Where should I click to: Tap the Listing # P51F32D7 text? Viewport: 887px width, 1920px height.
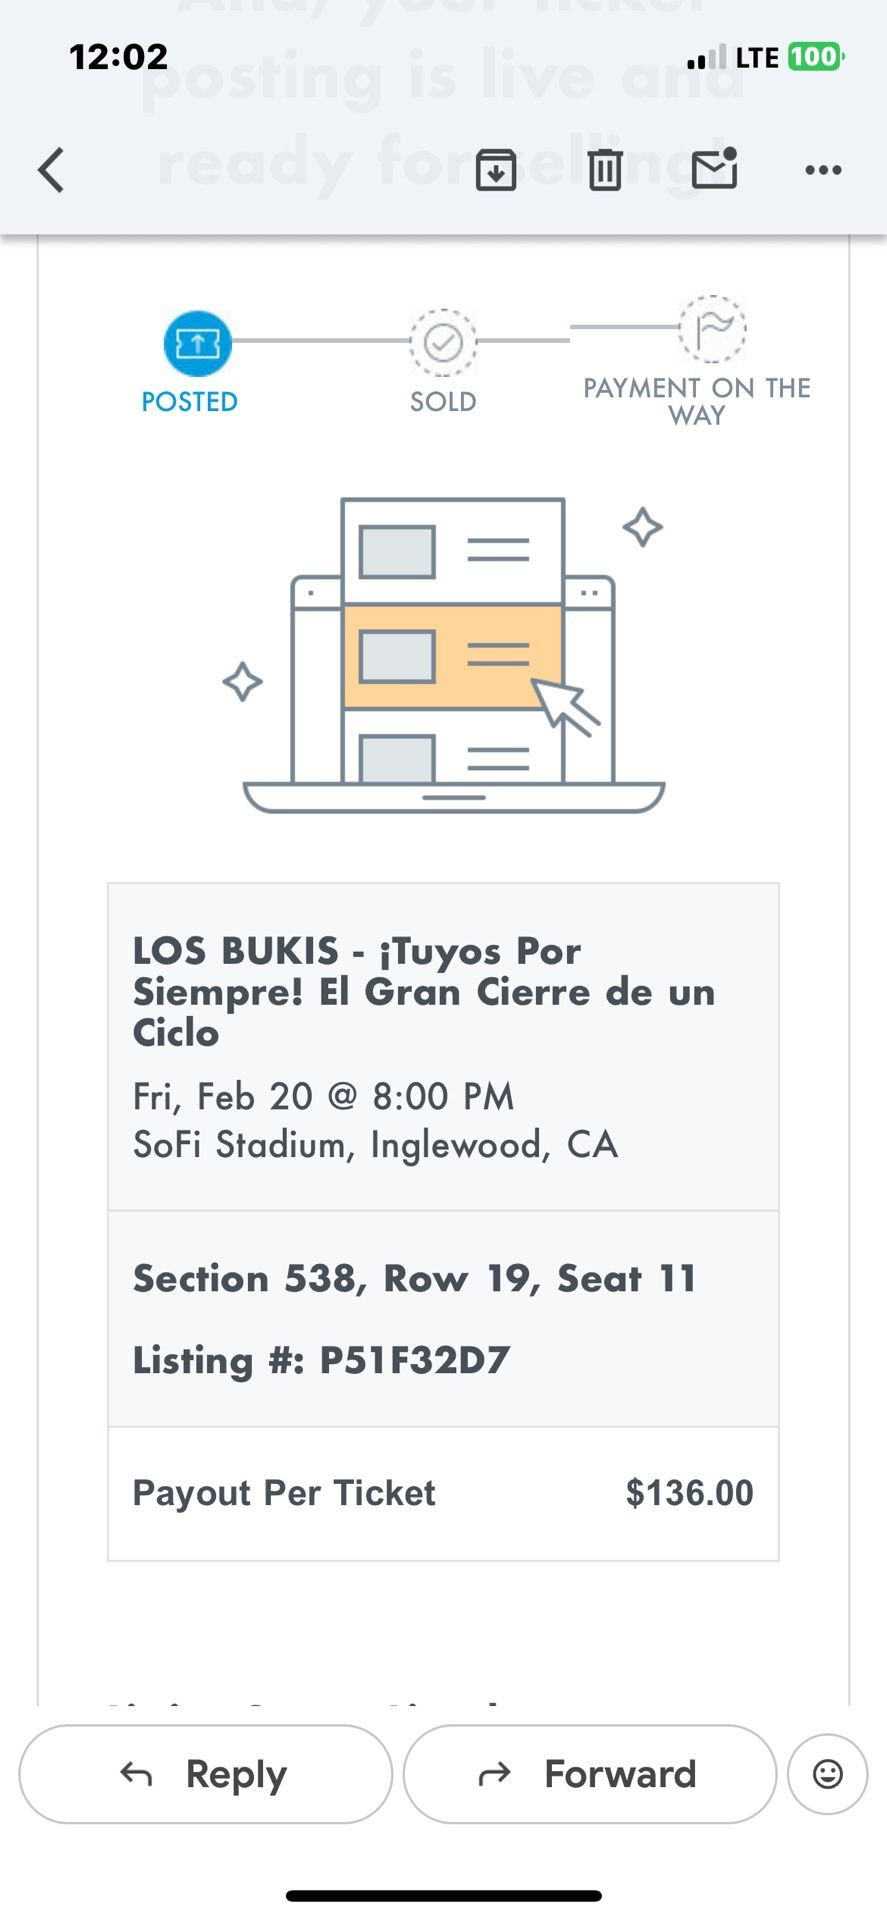[x=321, y=1360]
